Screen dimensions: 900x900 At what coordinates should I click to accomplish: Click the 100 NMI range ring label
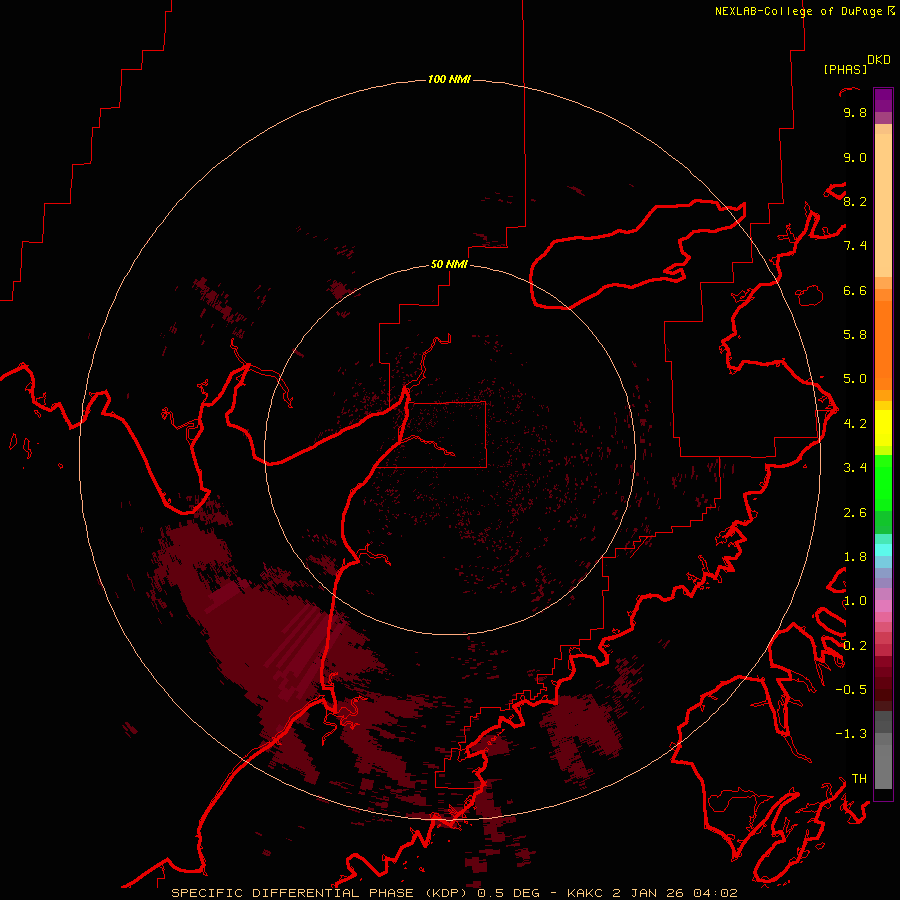[x=449, y=79]
